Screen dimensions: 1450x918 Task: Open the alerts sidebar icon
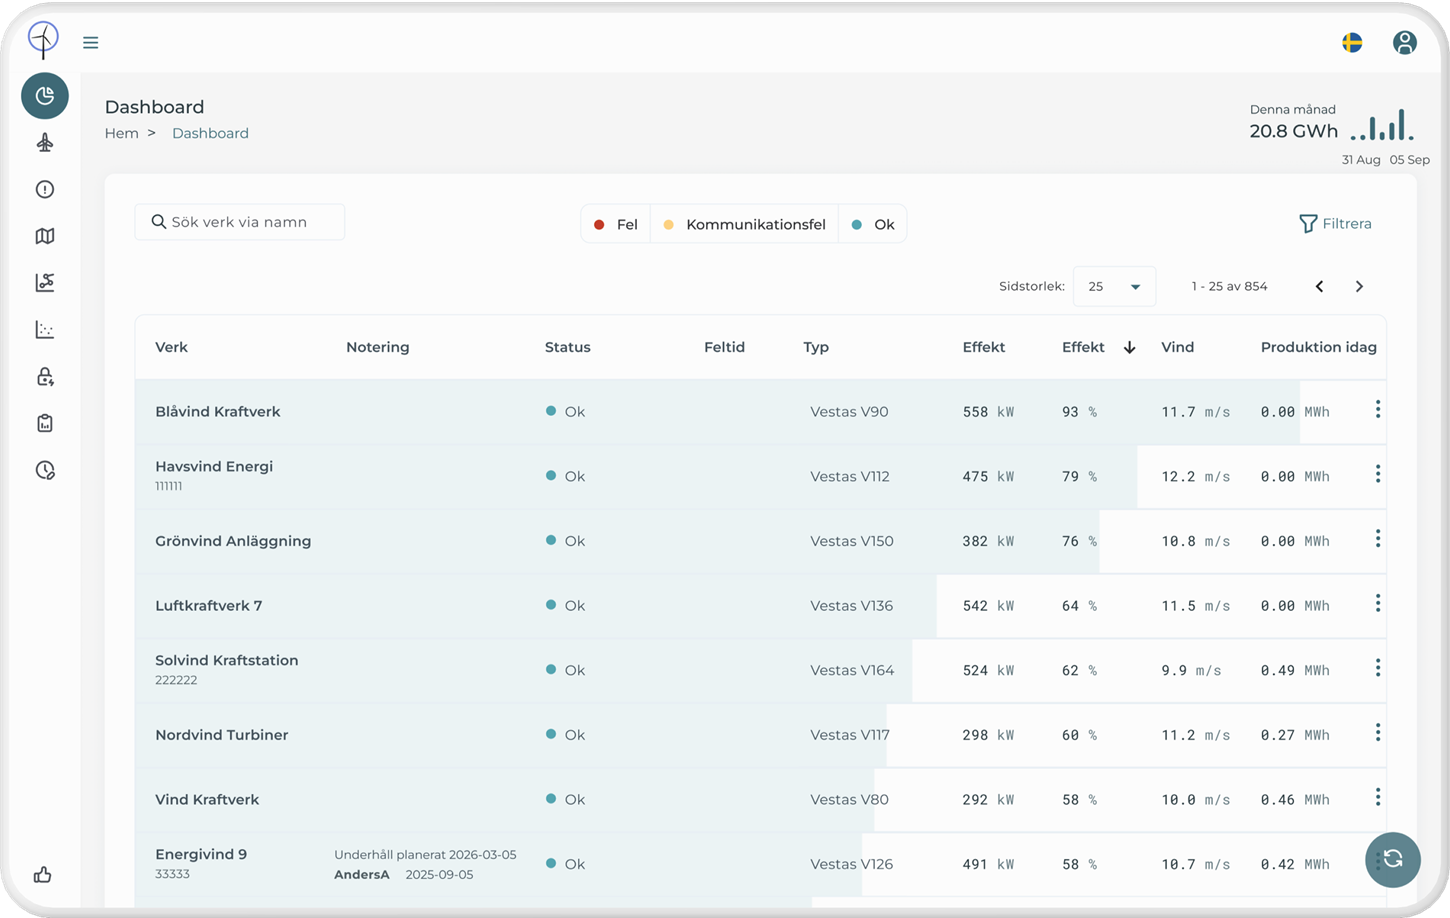click(x=44, y=189)
